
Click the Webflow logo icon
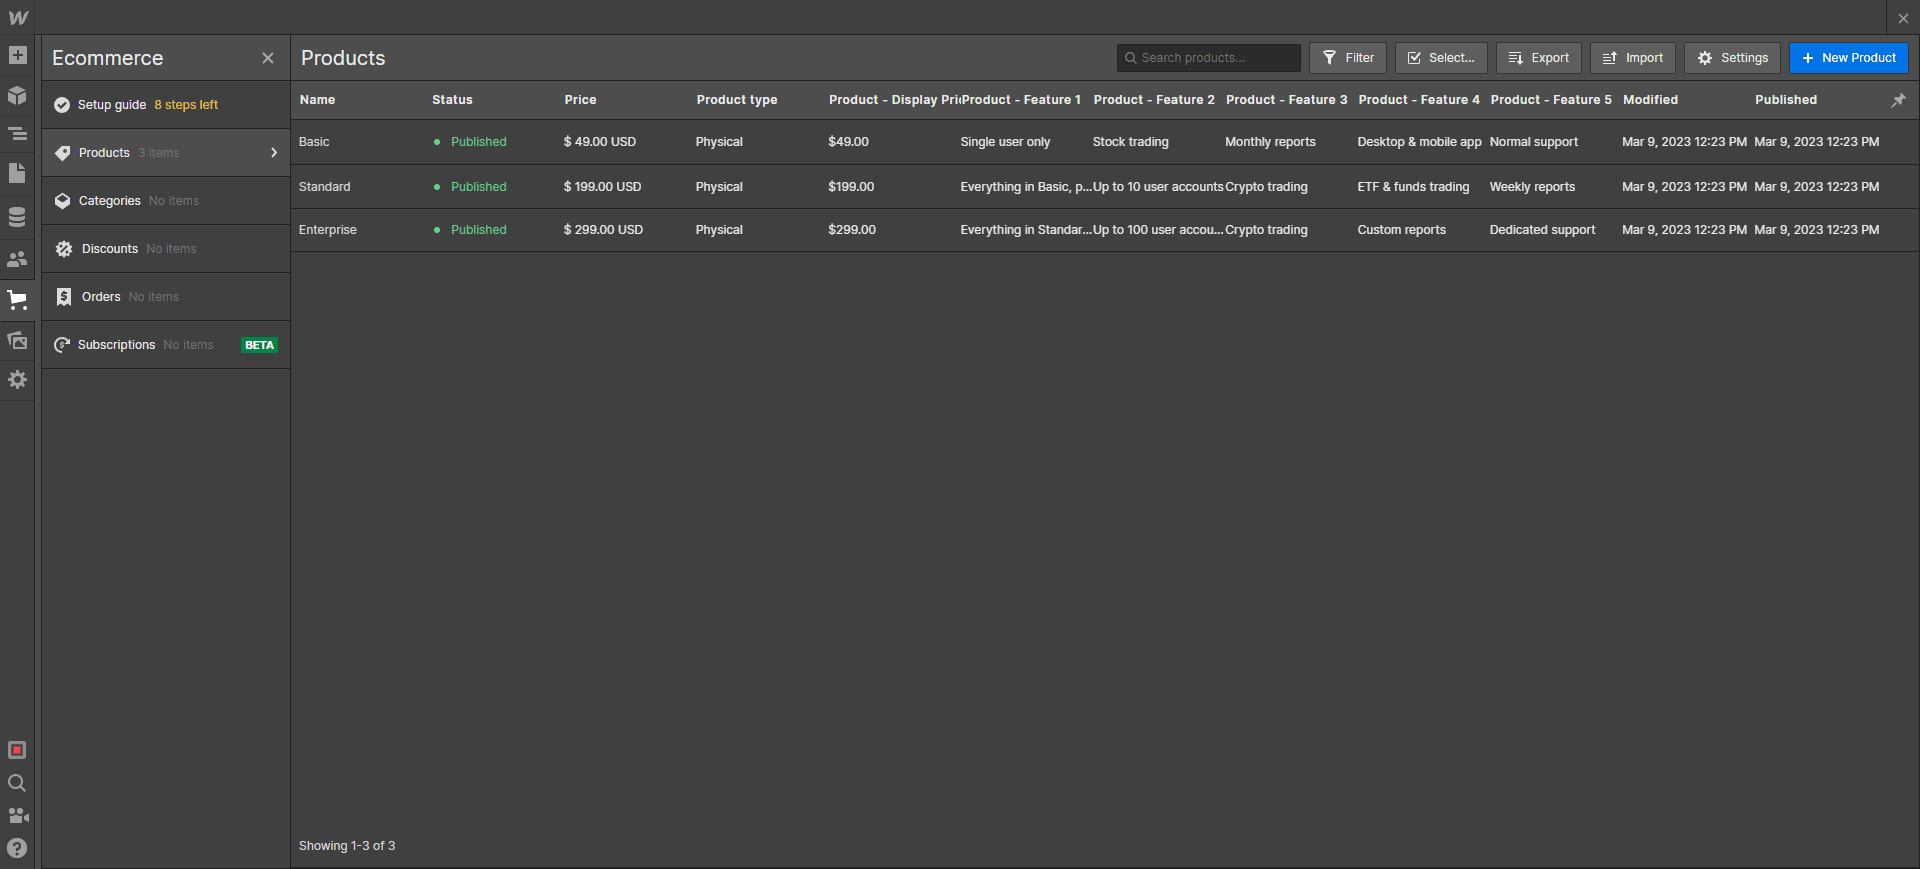click(18, 17)
